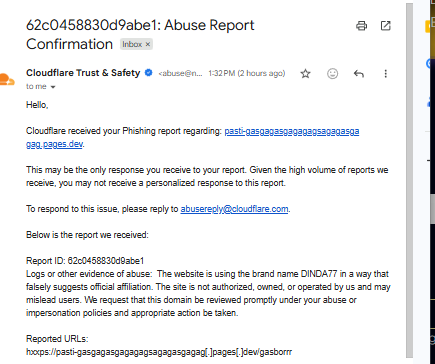The width and height of the screenshot is (435, 364).
Task: Click the verified sender blue checkmark badge
Action: [149, 72]
